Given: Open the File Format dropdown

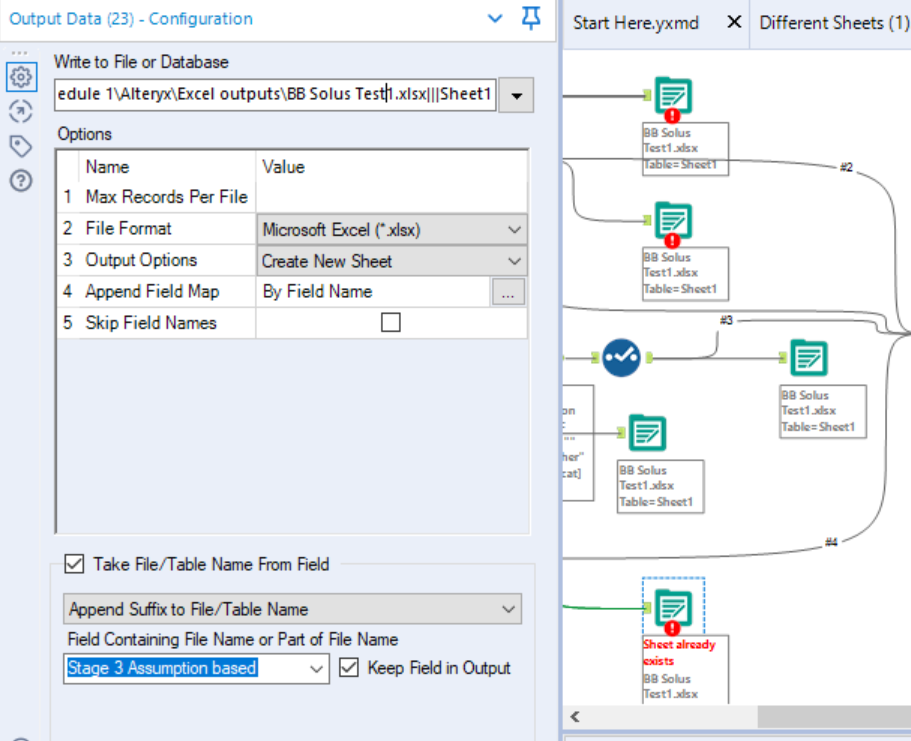Looking at the screenshot, I should point(392,229).
